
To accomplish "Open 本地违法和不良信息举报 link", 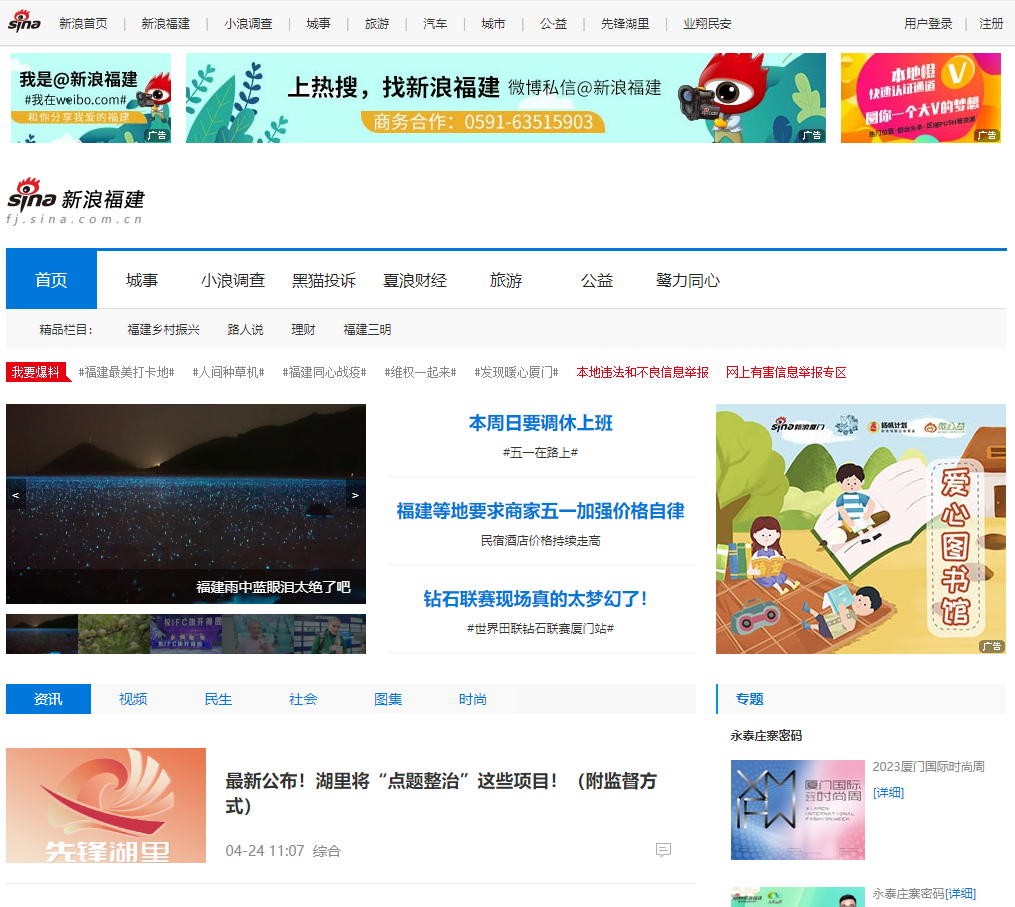I will (642, 372).
